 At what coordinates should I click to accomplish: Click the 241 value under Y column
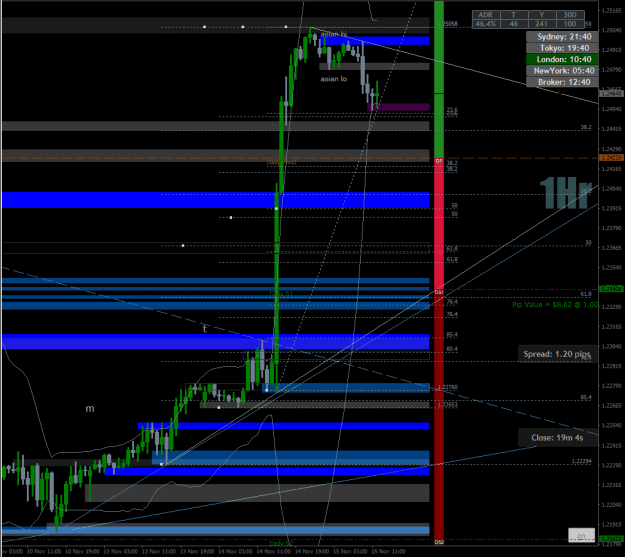tap(541, 24)
